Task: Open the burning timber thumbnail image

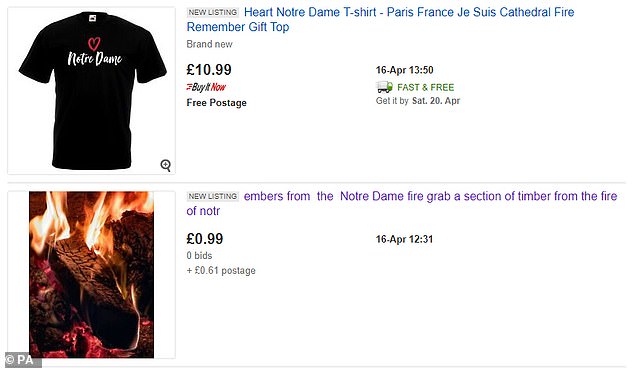Action: click(x=91, y=275)
